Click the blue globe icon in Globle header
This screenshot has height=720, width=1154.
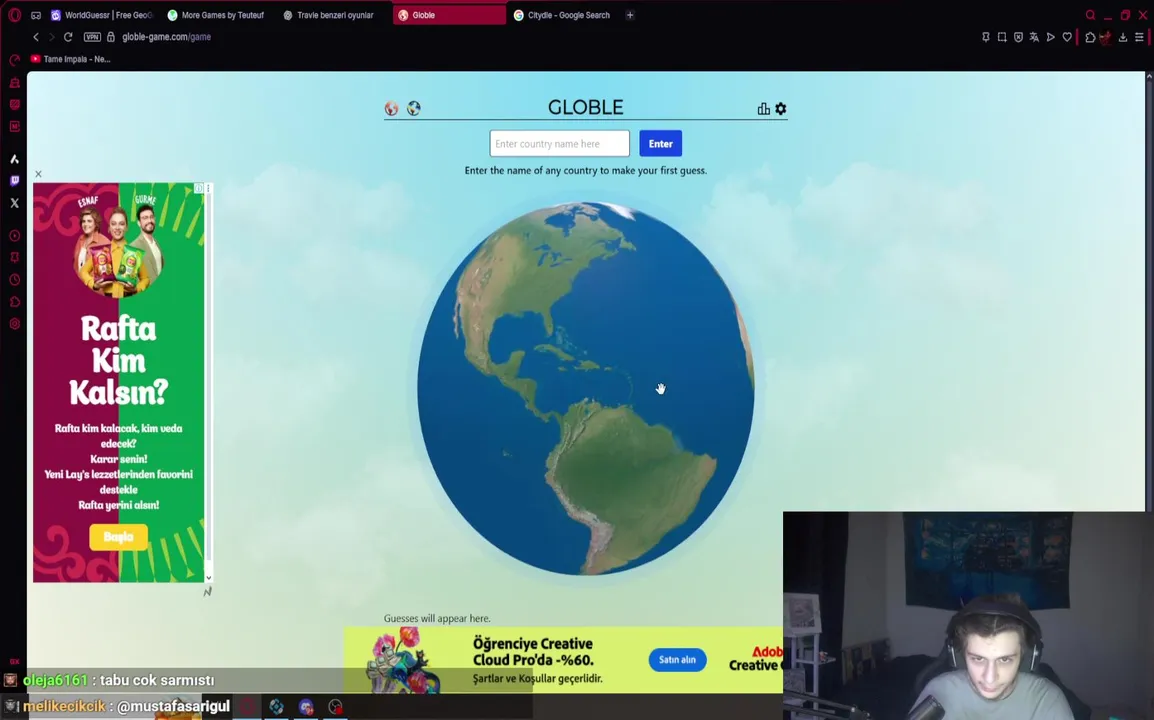pyautogui.click(x=414, y=109)
